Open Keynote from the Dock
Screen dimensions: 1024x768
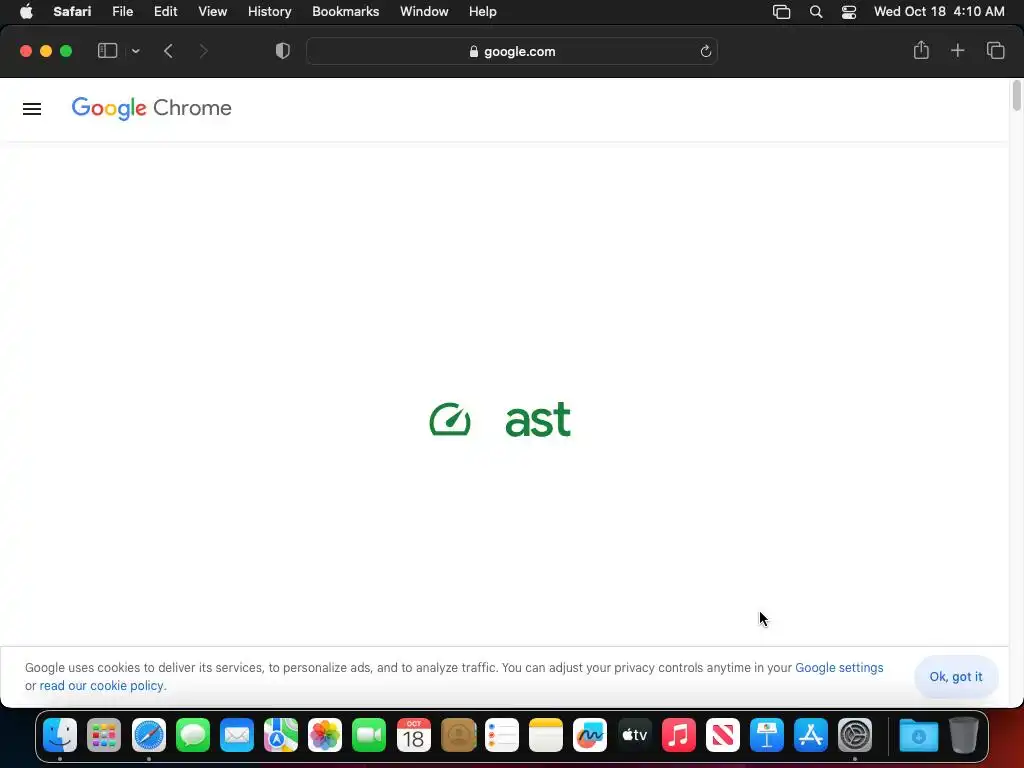(767, 735)
